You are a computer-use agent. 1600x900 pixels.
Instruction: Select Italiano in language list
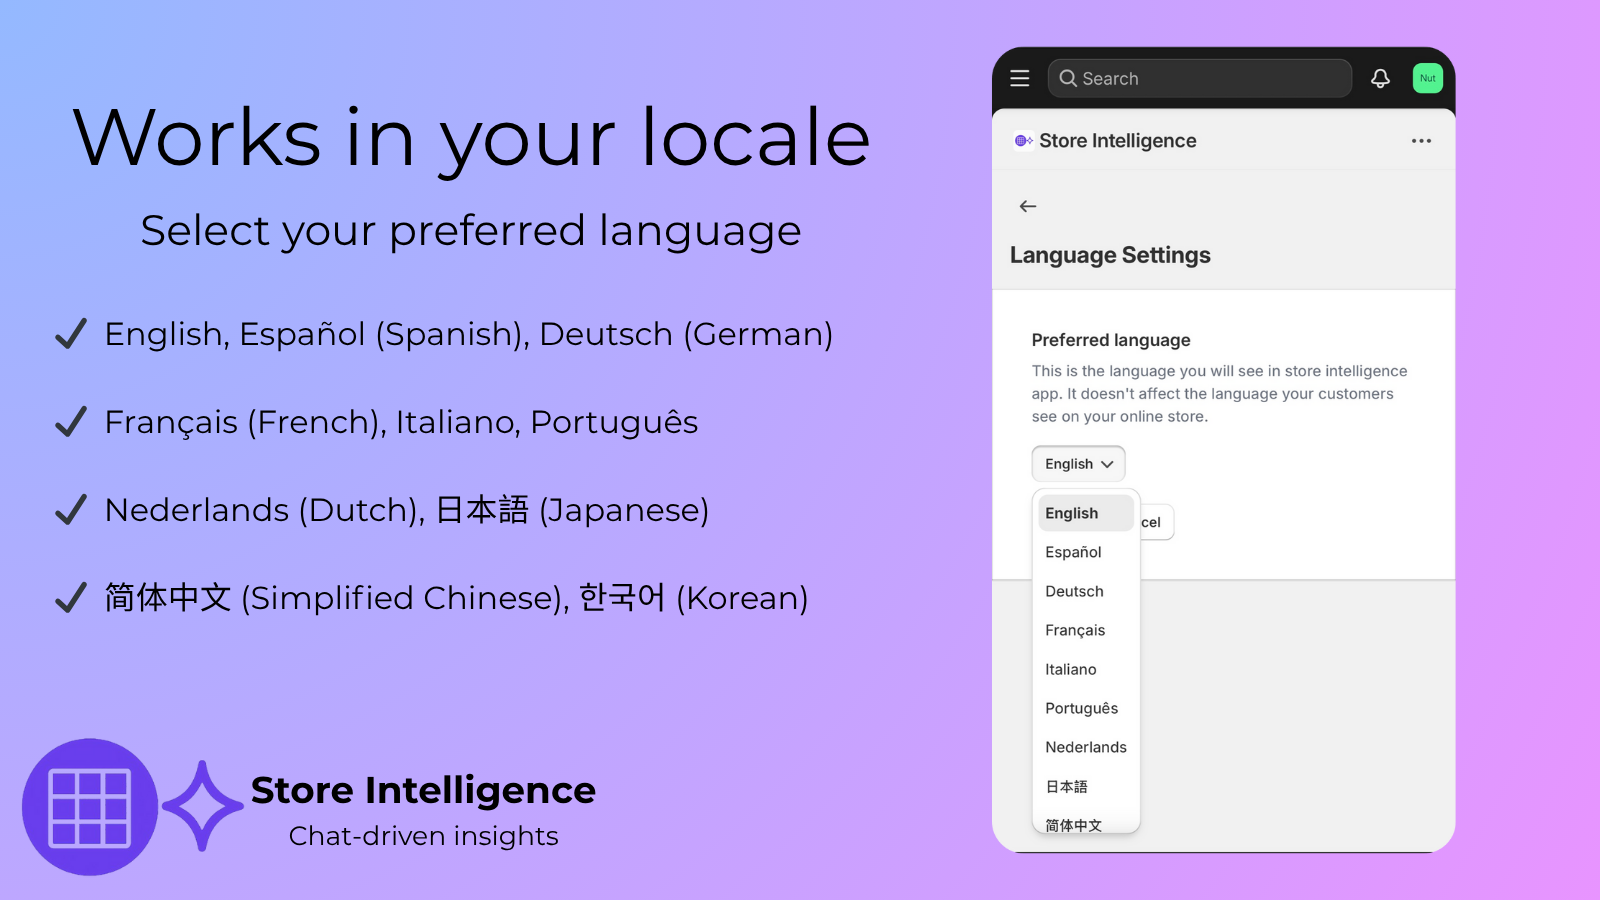(1086, 669)
